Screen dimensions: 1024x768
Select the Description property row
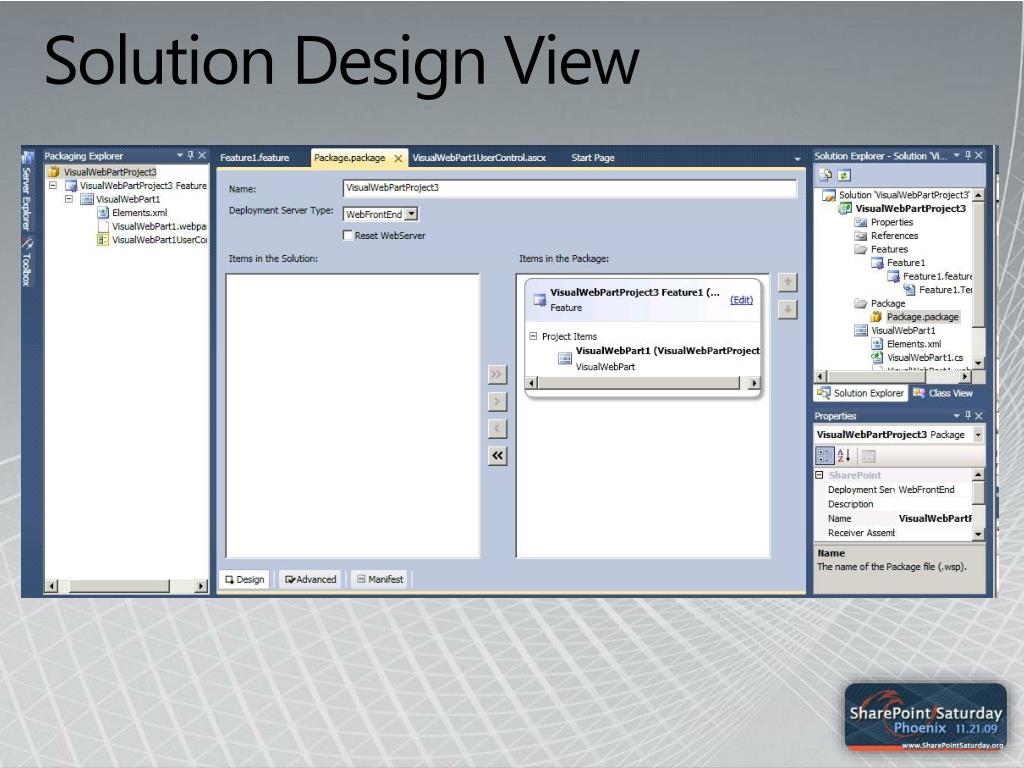coord(893,504)
